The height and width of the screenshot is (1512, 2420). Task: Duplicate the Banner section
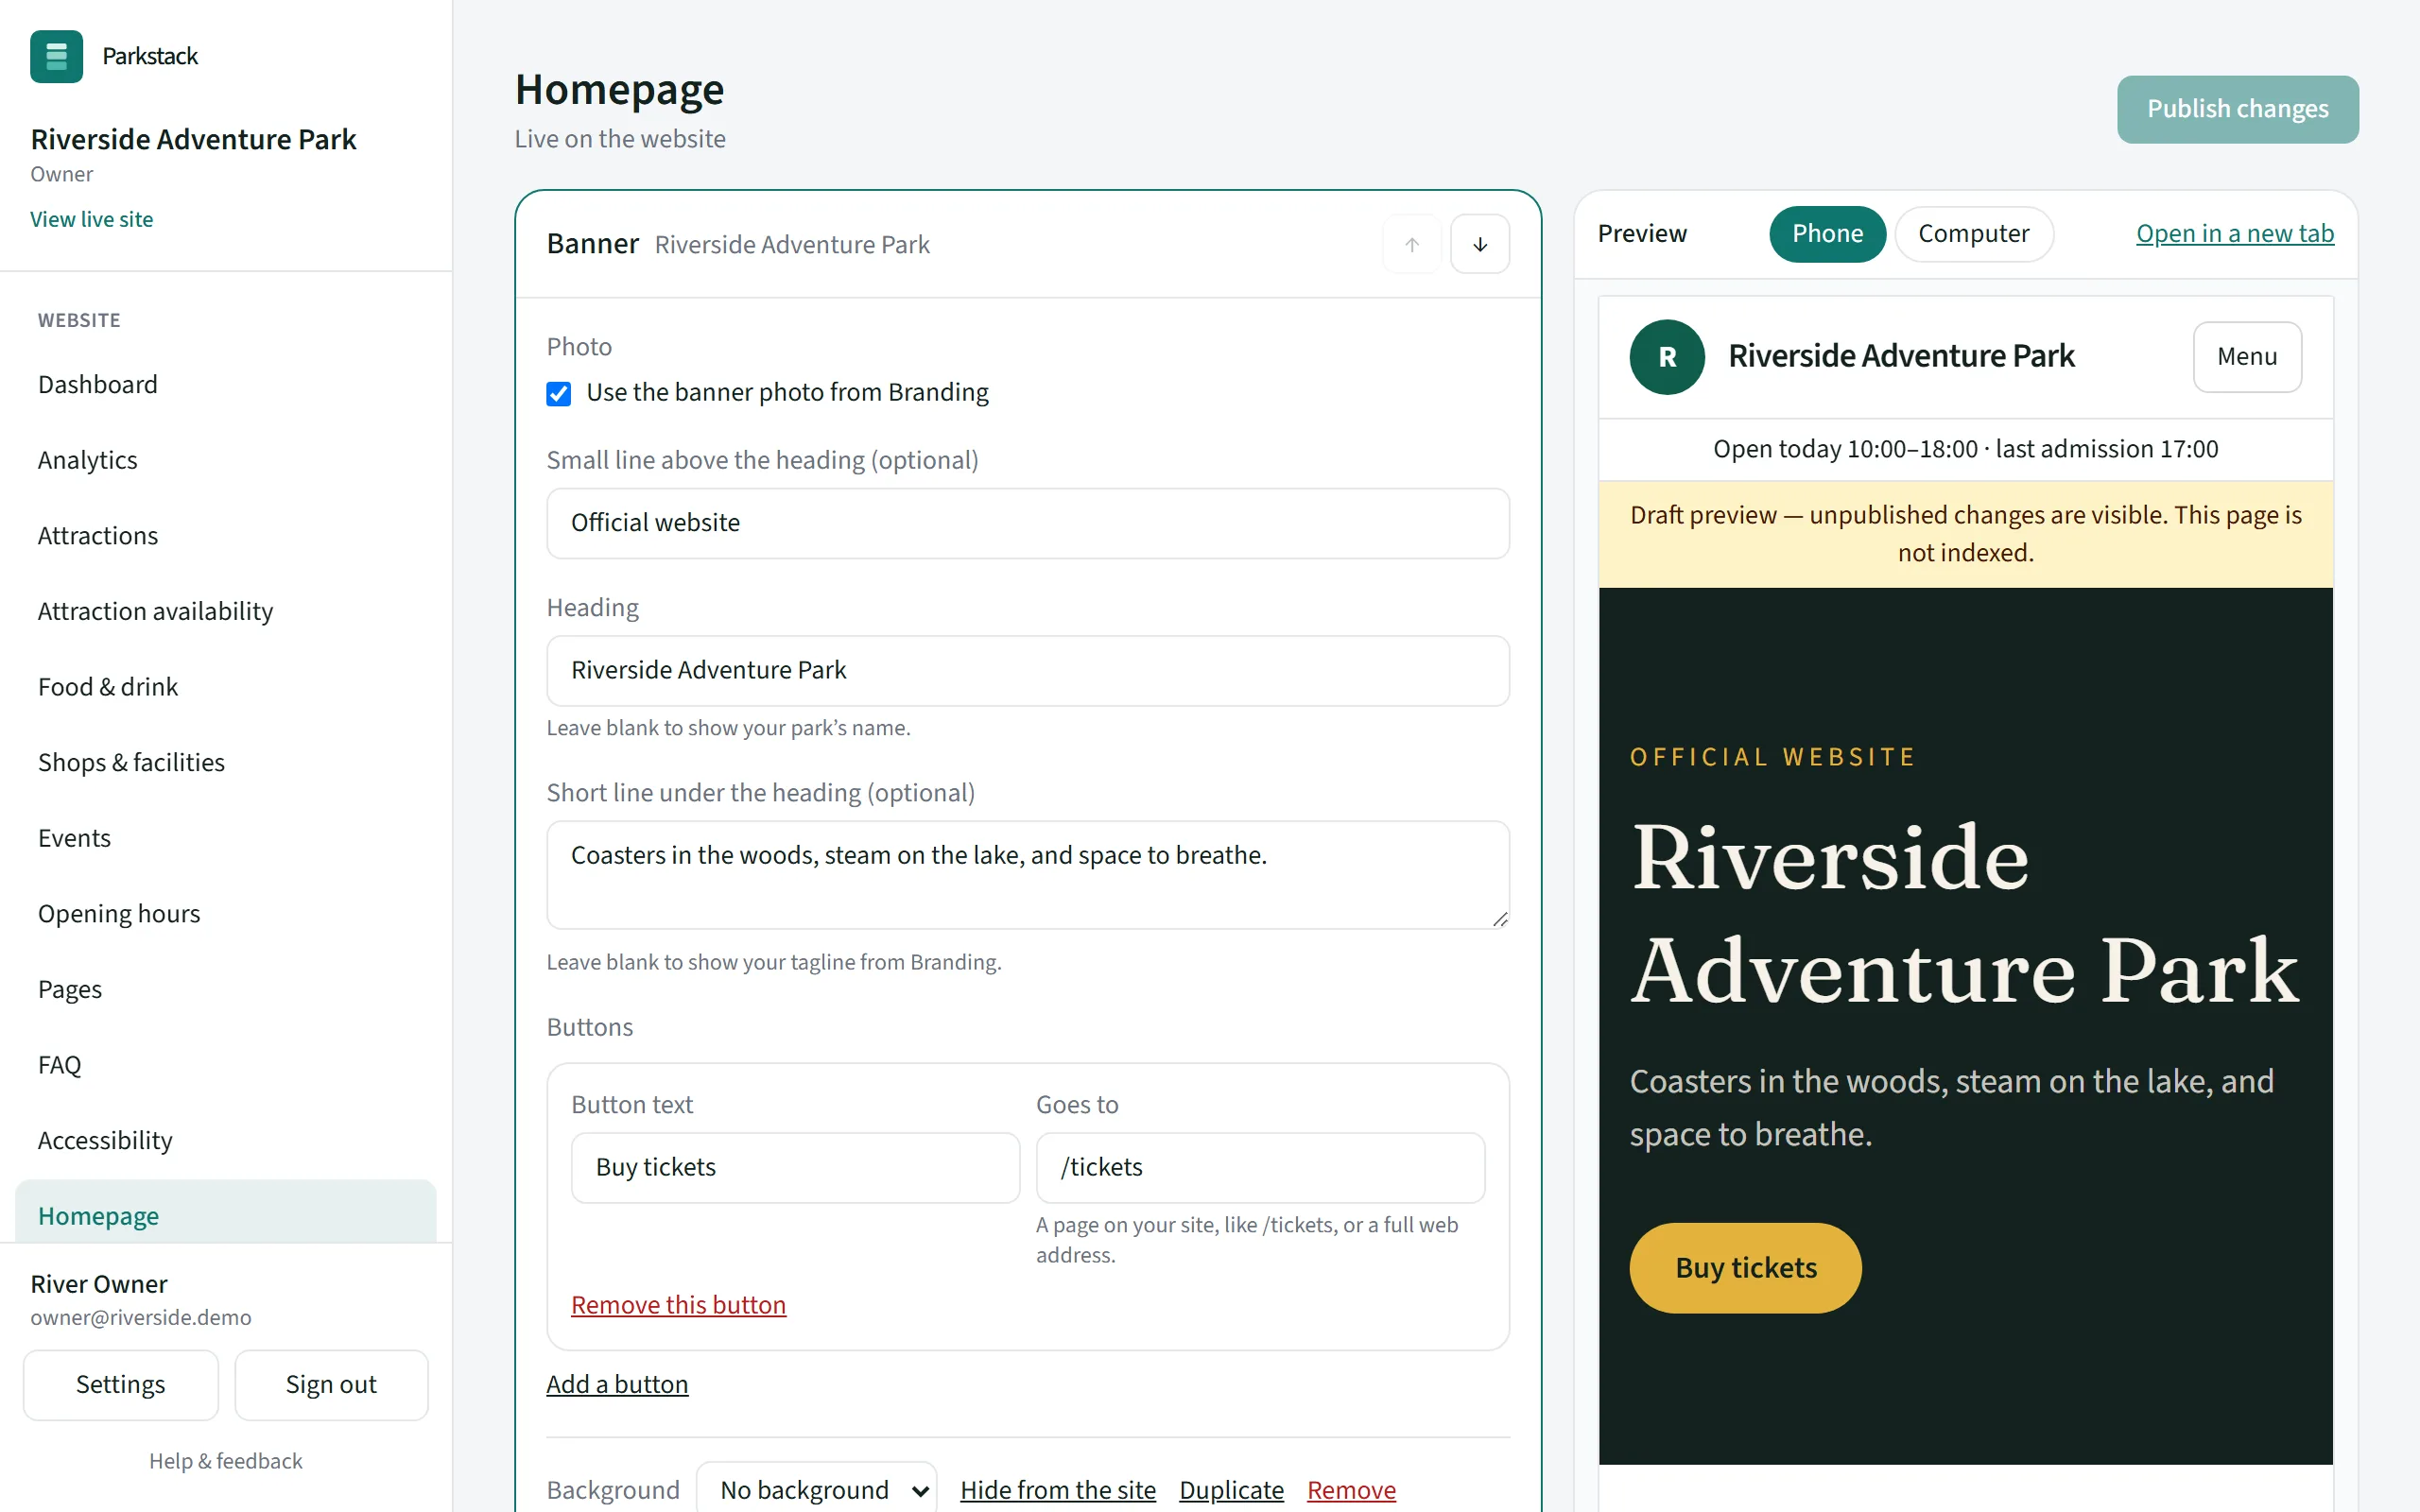click(1231, 1490)
